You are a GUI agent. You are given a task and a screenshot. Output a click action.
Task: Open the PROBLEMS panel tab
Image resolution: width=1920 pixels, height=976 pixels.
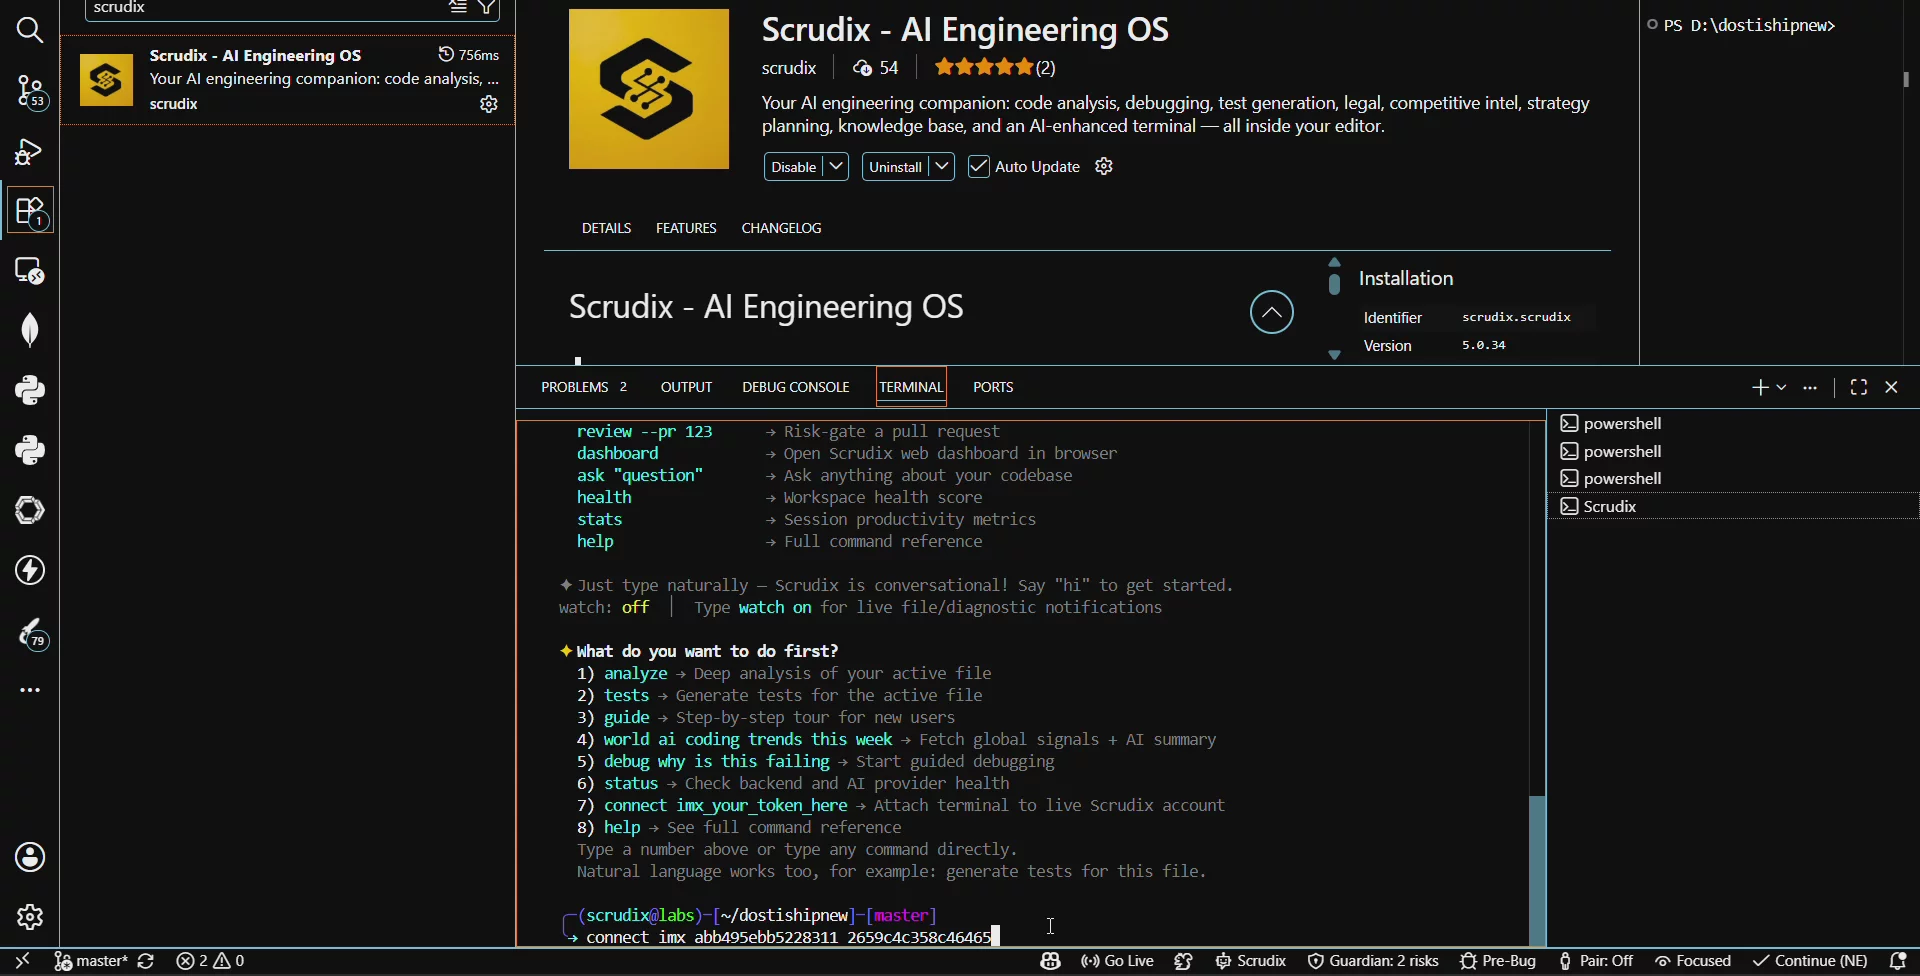click(584, 387)
